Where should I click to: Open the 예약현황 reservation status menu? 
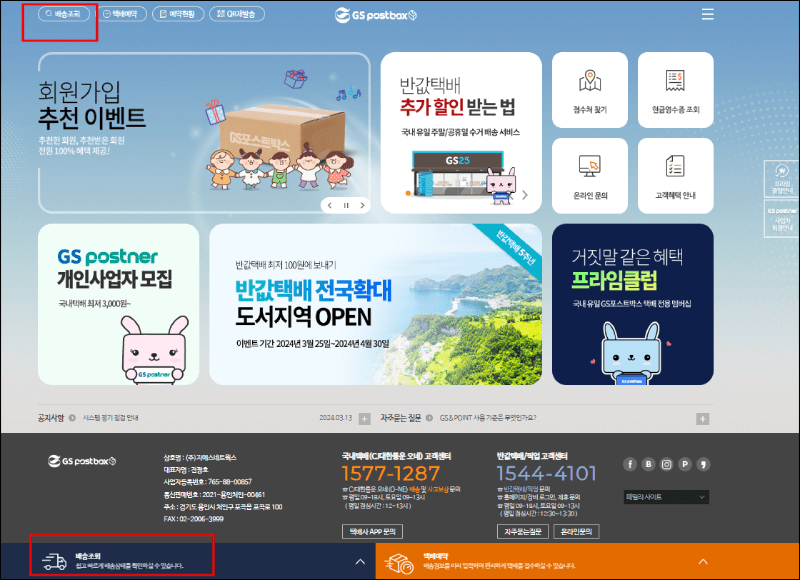178,14
